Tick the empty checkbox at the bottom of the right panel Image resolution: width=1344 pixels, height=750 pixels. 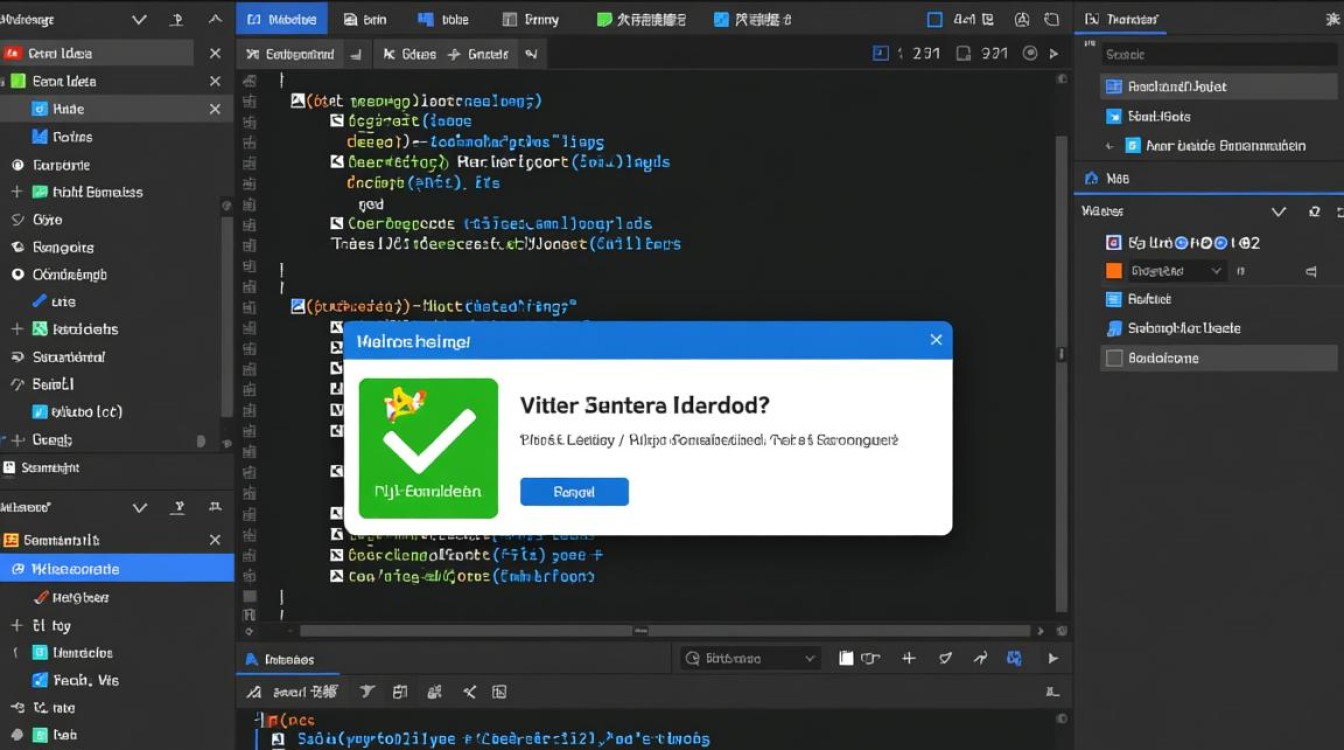point(1113,358)
